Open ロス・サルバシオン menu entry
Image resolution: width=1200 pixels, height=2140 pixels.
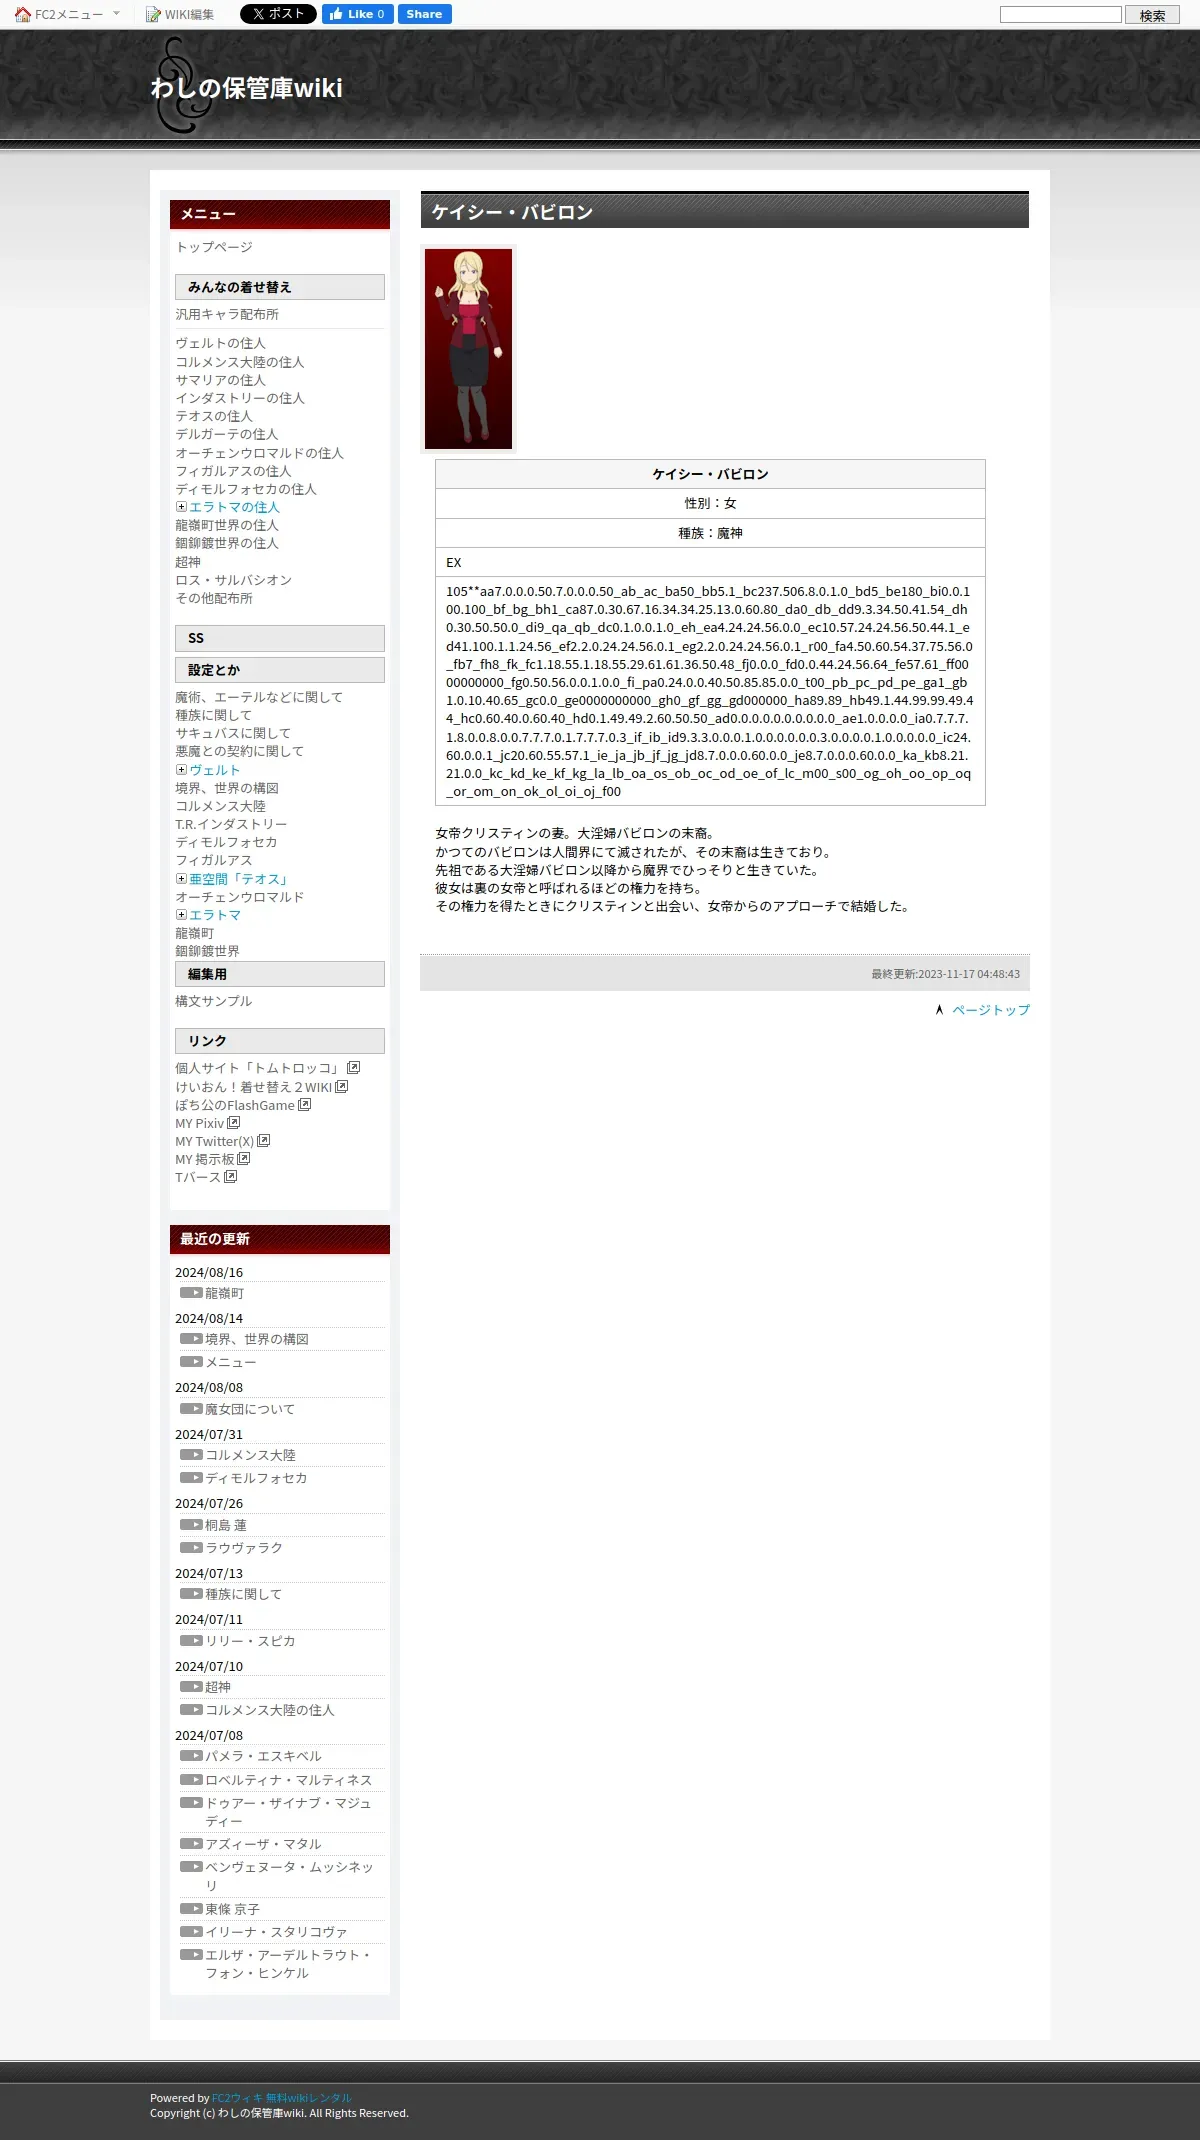coord(233,580)
